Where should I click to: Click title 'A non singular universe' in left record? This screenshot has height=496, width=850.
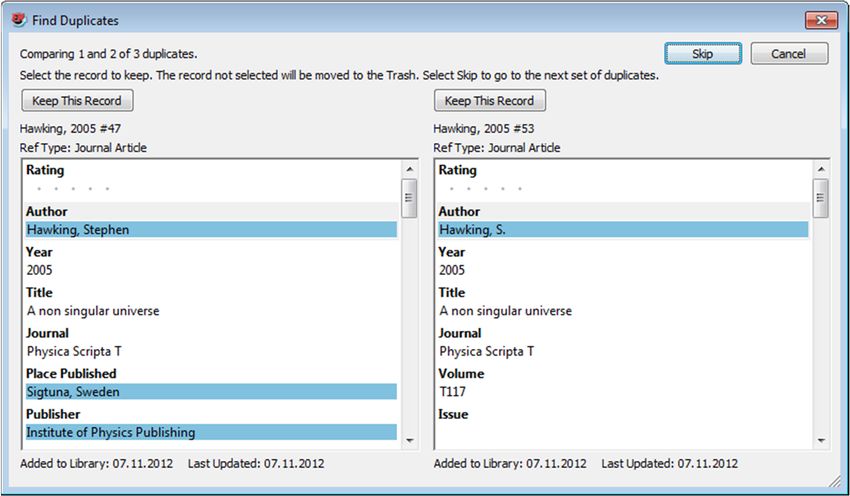93,311
